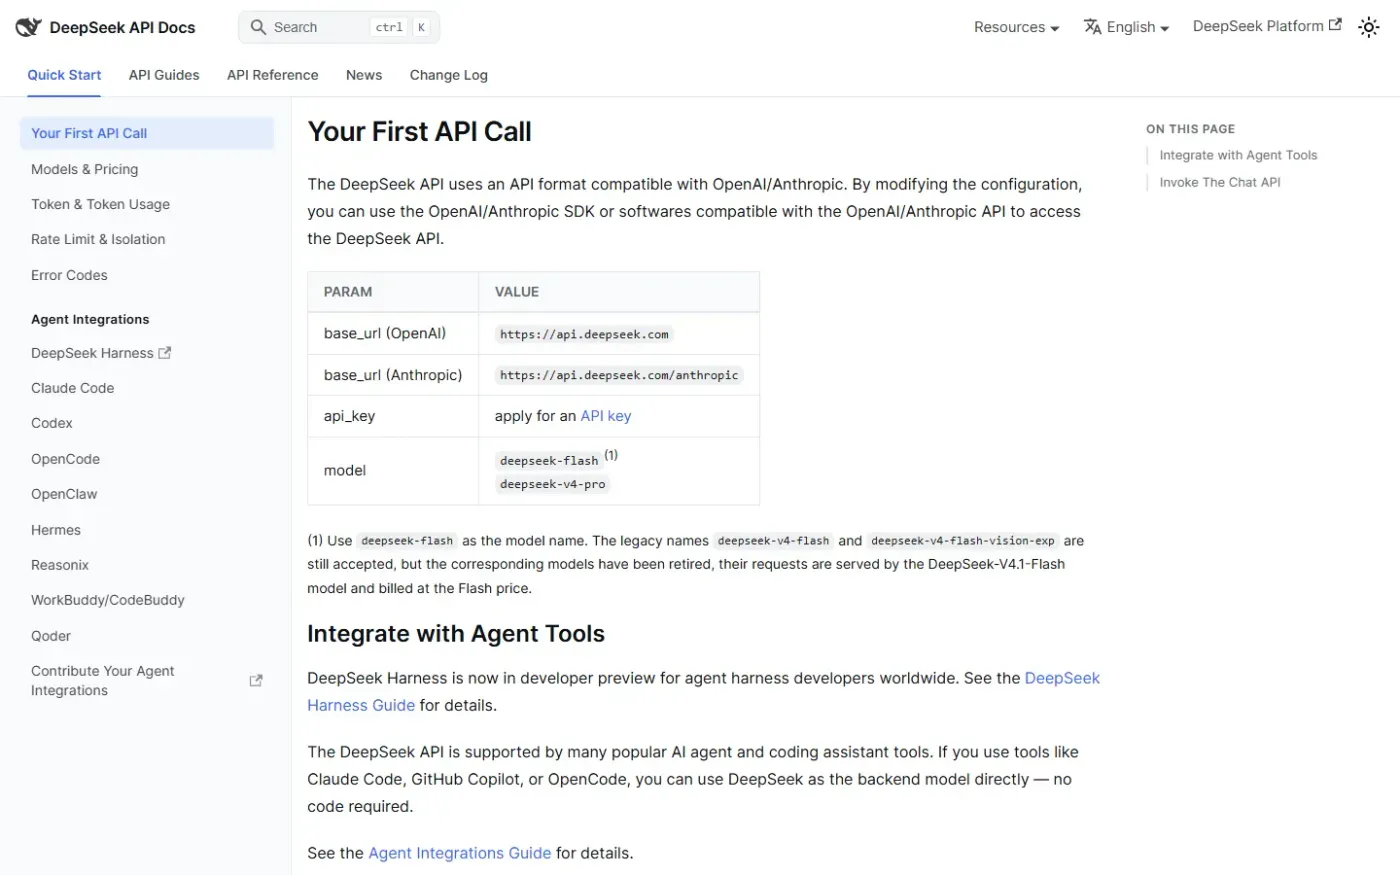Click the API key link in table
Viewport: 1400px width, 875px height.
pos(606,416)
